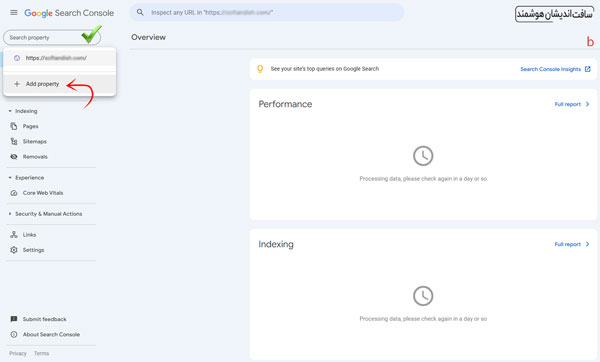Click the Inspect any URL search field
The width and height of the screenshot is (600, 362).
[267, 12]
